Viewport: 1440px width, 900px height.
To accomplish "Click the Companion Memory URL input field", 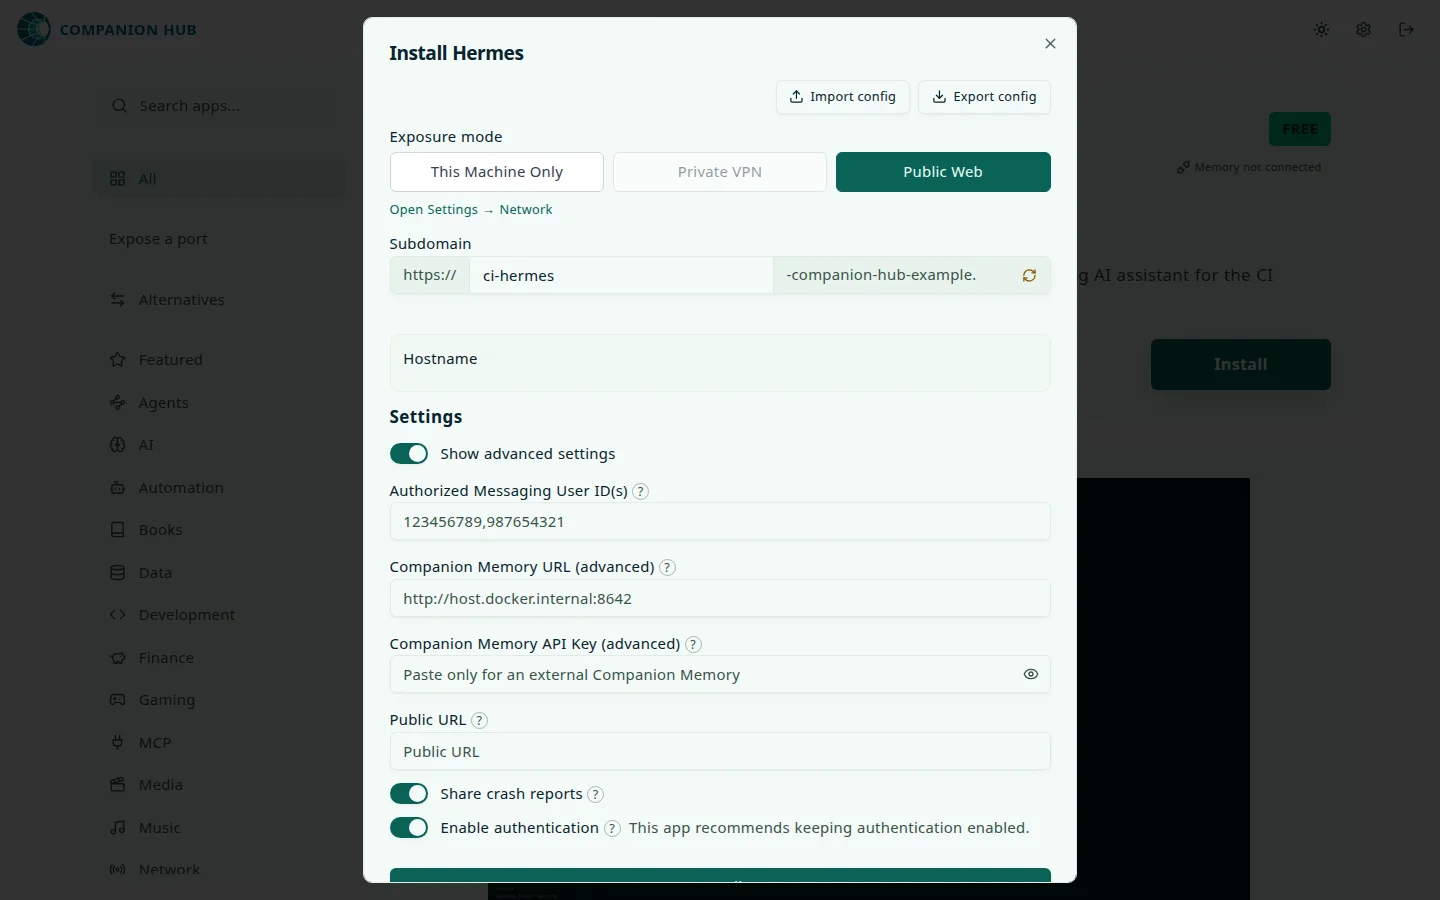I will coord(720,599).
